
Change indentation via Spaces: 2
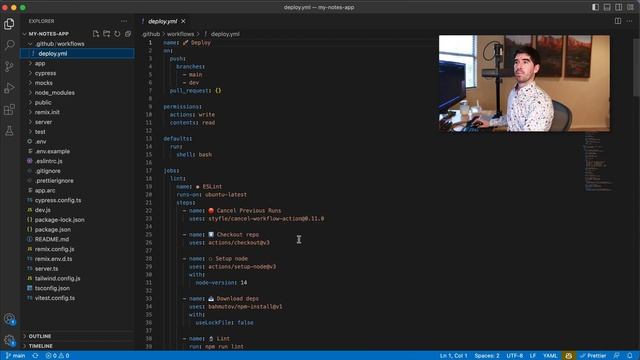(487, 356)
